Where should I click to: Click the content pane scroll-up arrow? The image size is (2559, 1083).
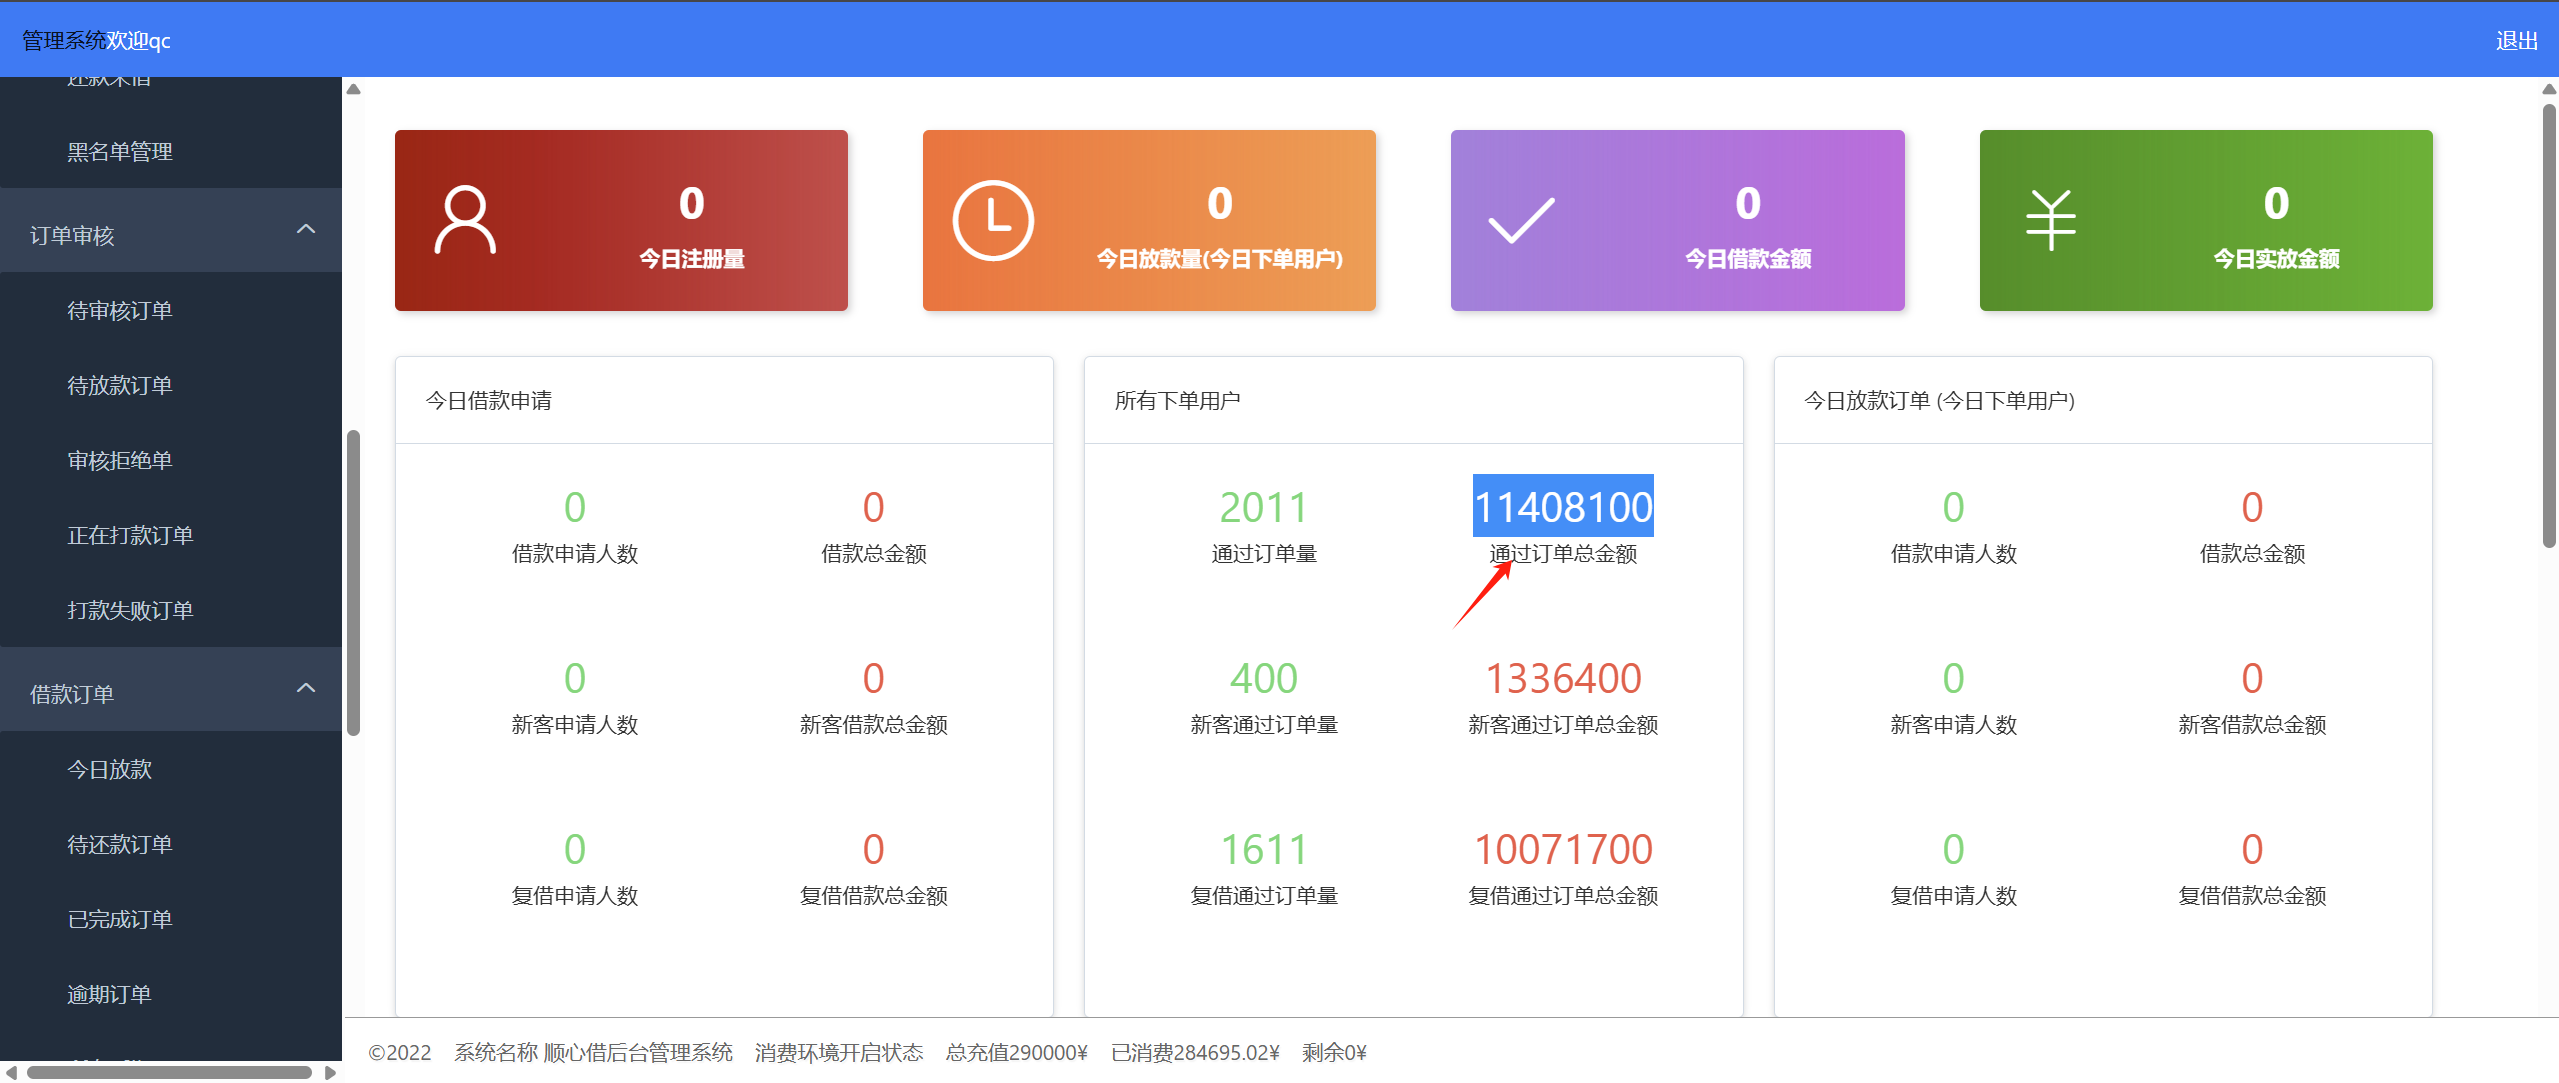[353, 90]
